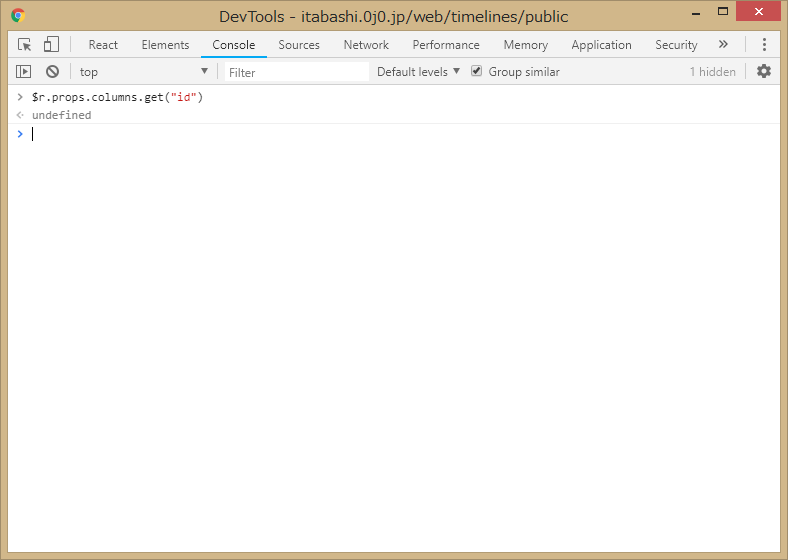
Task: Open console settings gear icon
Action: point(764,72)
